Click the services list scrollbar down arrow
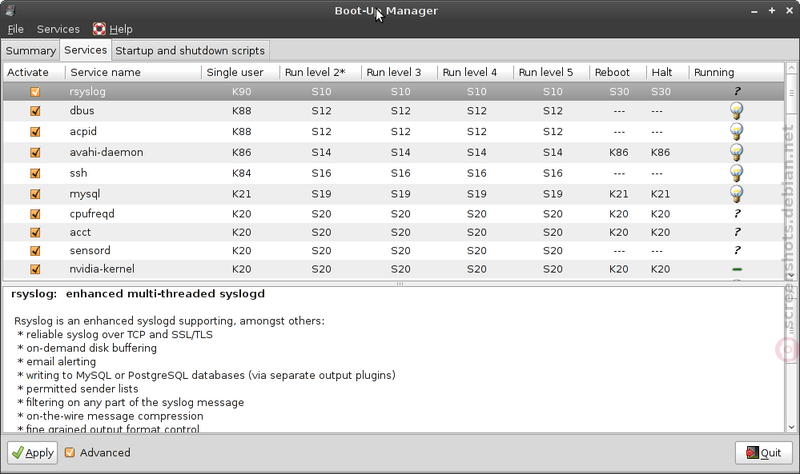The height and width of the screenshot is (474, 800). (791, 276)
